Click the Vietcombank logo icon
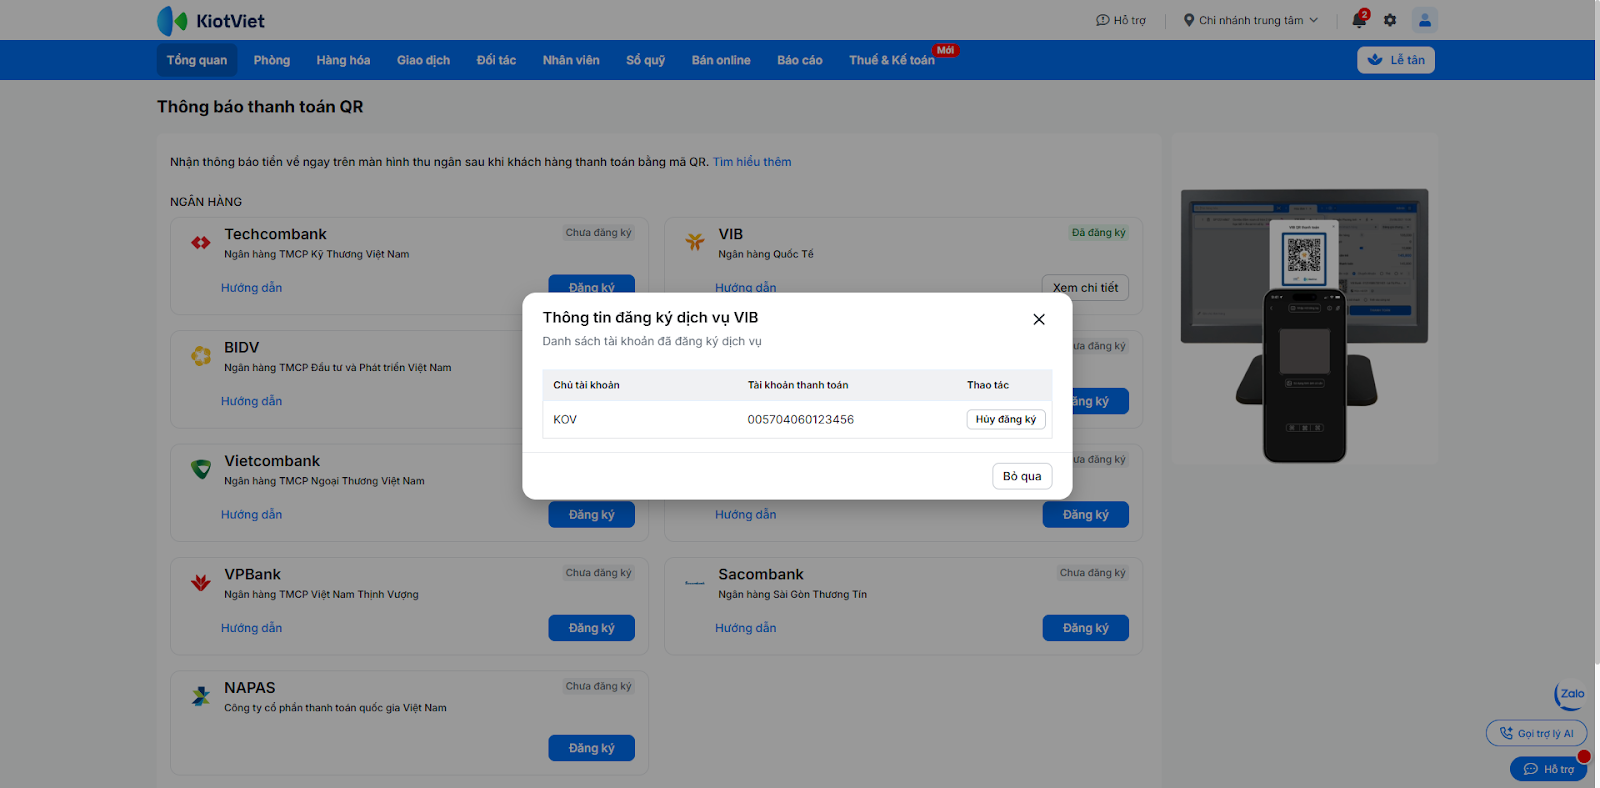Image resolution: width=1600 pixels, height=788 pixels. coord(201,469)
